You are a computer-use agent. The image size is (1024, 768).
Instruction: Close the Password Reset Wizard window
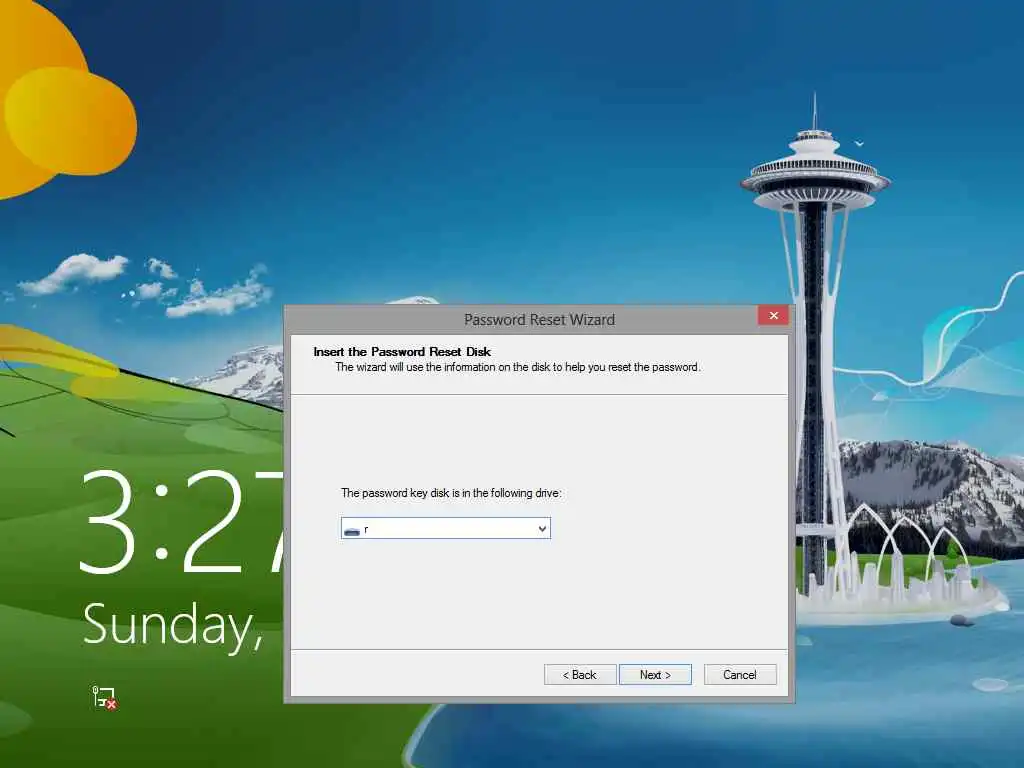(x=773, y=315)
